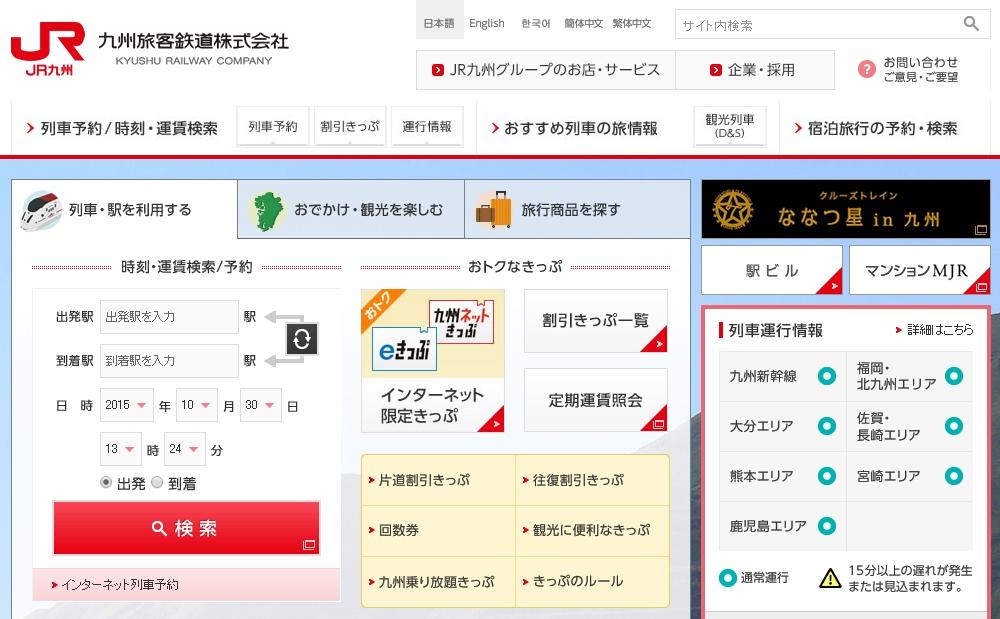
Task: Click the 宮崎エリア status circle icon
Action: (x=954, y=476)
